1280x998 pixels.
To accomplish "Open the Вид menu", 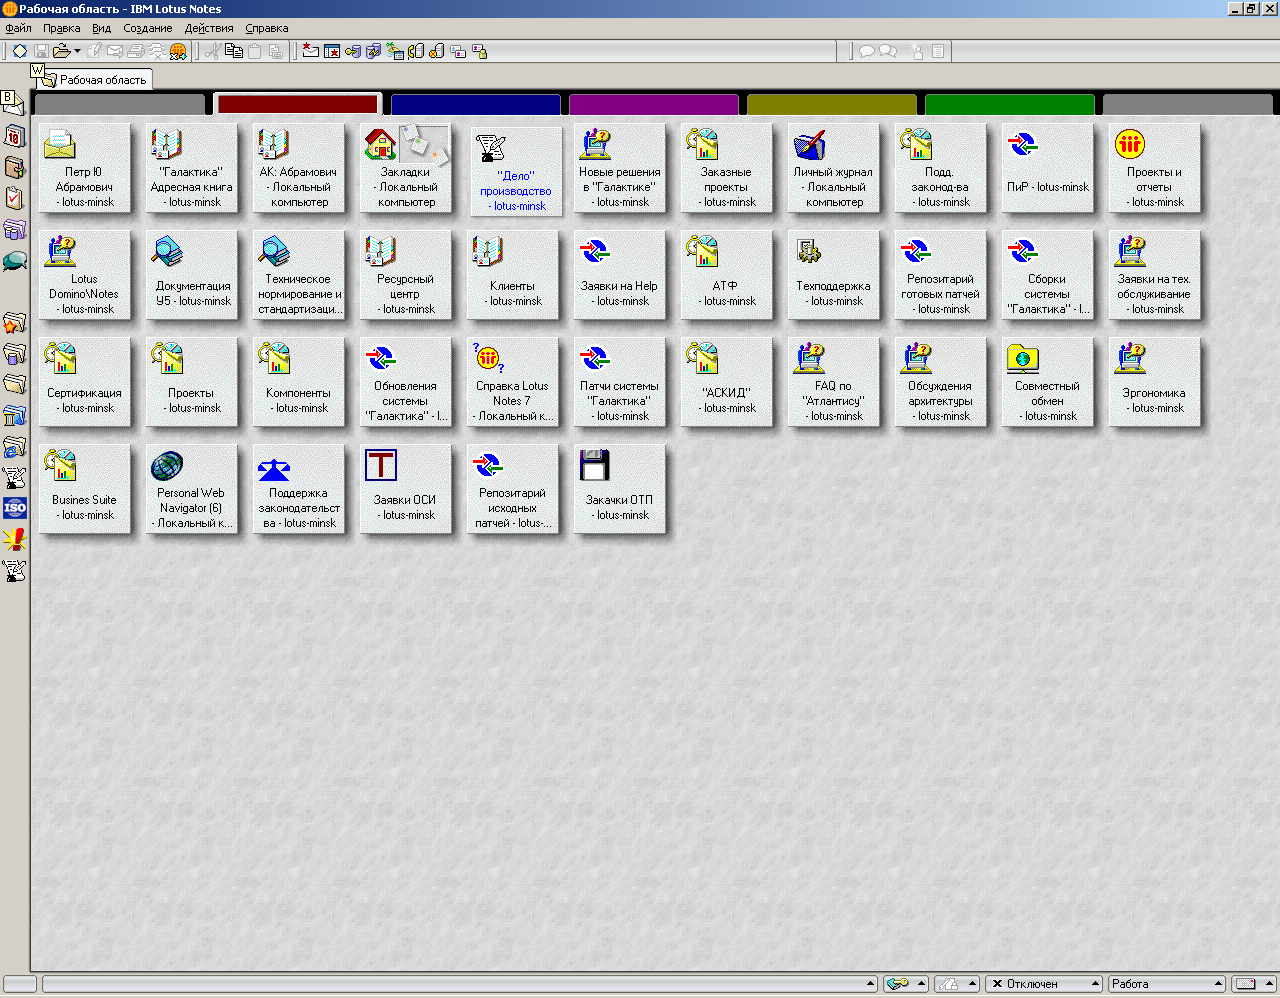I will tap(102, 29).
